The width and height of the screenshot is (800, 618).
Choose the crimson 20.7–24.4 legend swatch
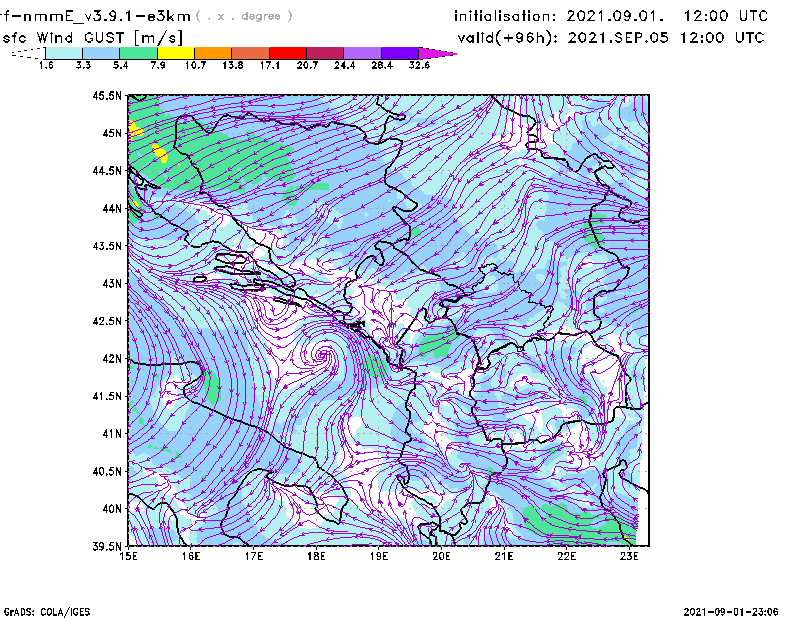[325, 53]
